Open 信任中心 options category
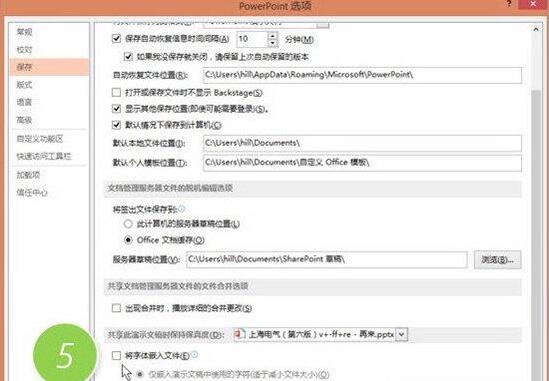This screenshot has height=381, width=549. [x=32, y=192]
